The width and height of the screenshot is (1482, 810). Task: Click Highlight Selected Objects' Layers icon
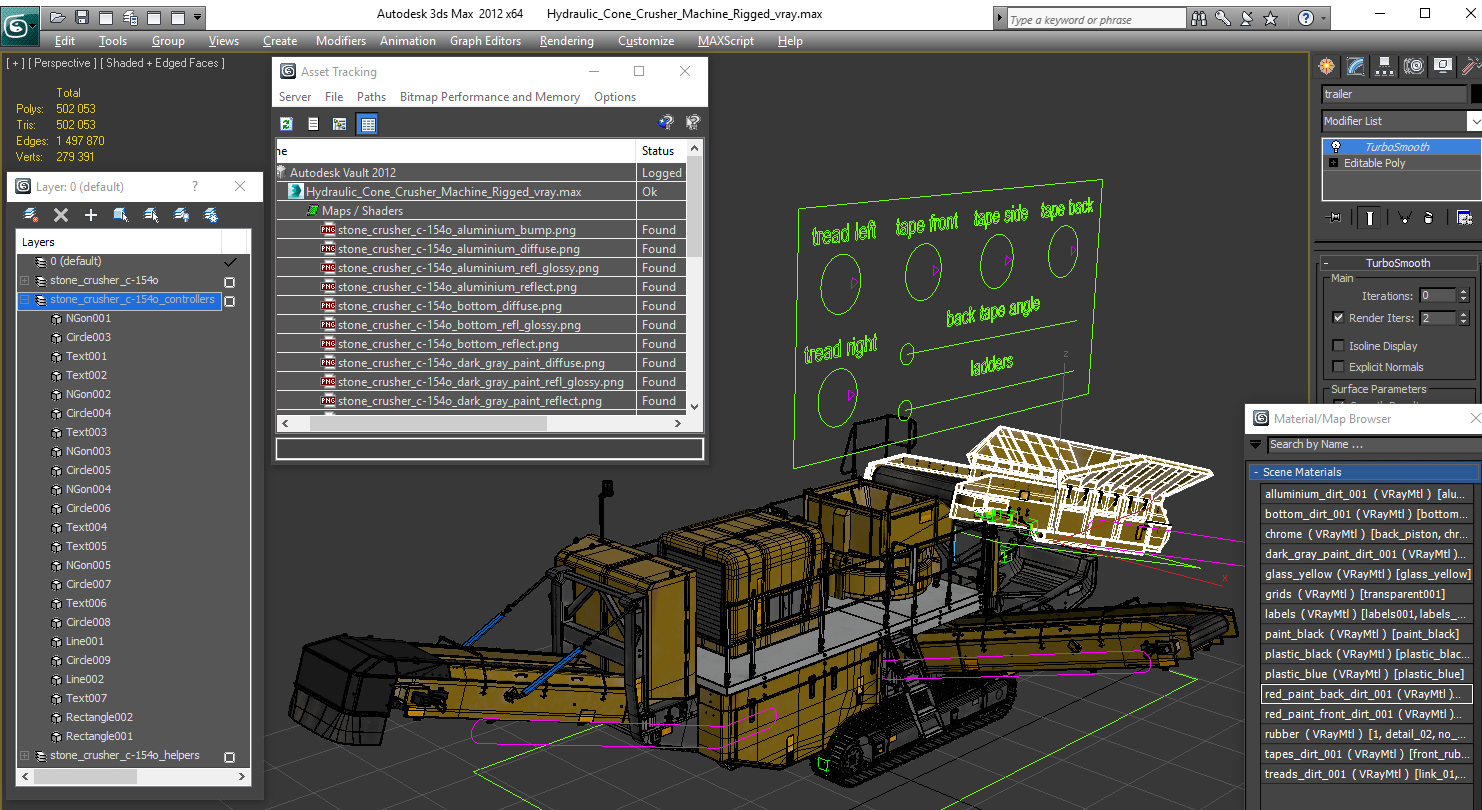tap(151, 215)
